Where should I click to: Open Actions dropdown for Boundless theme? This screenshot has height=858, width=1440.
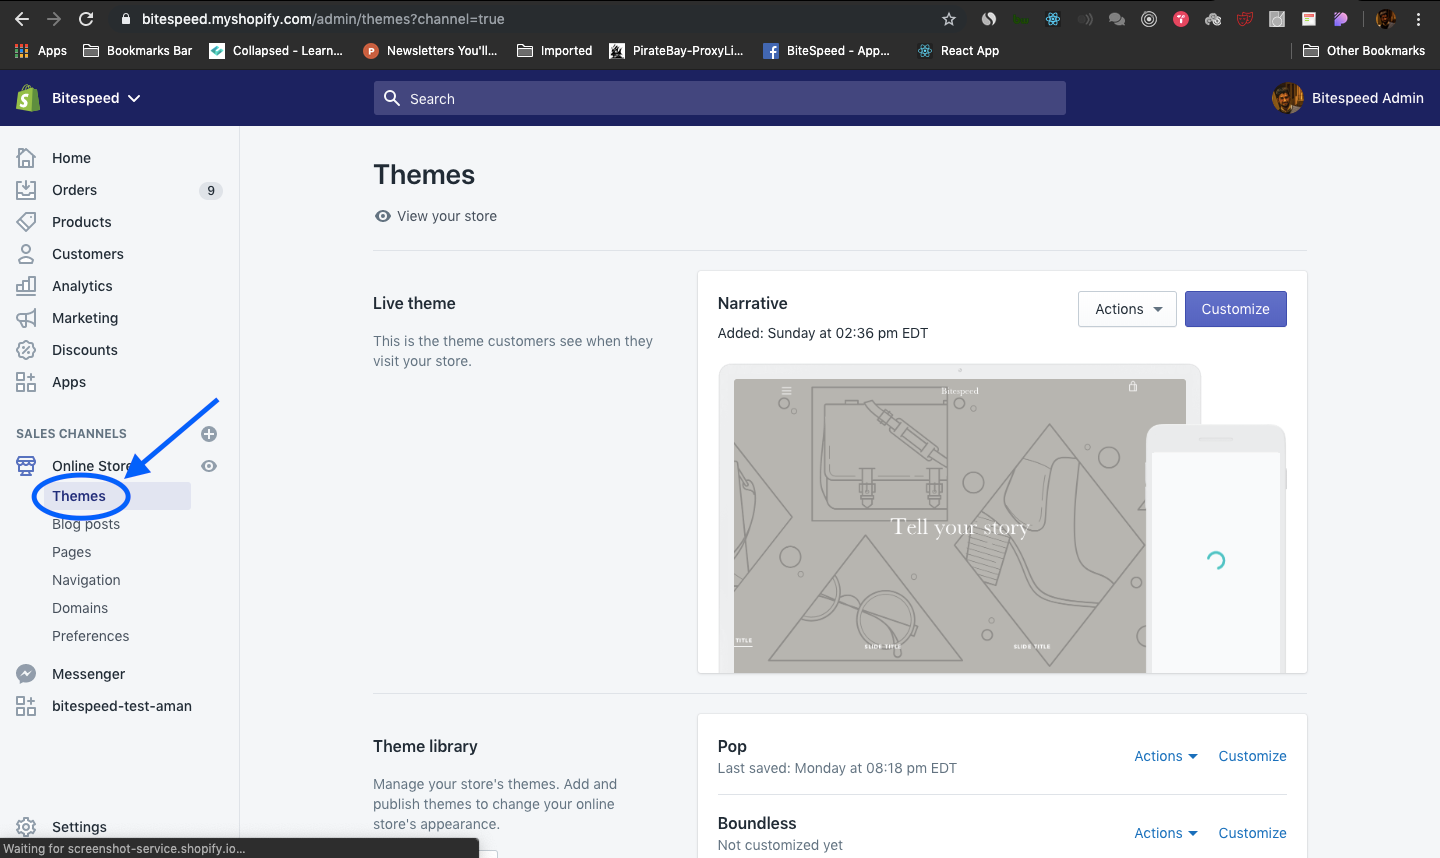1165,833
